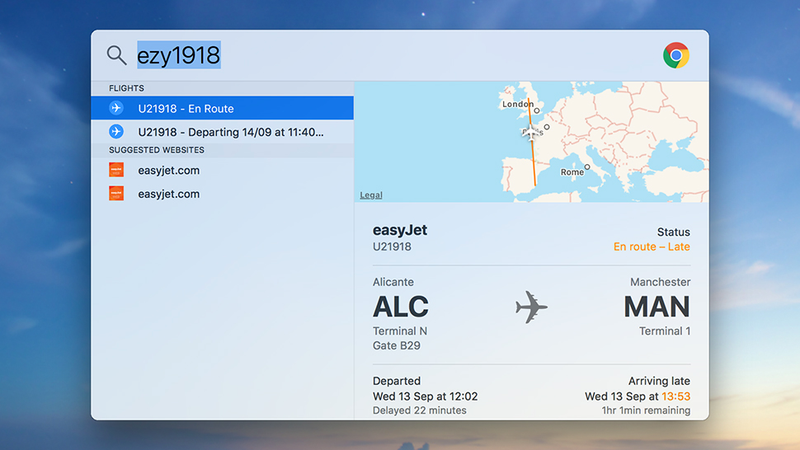Click the Manchester city label
This screenshot has height=450, width=800.
660,282
